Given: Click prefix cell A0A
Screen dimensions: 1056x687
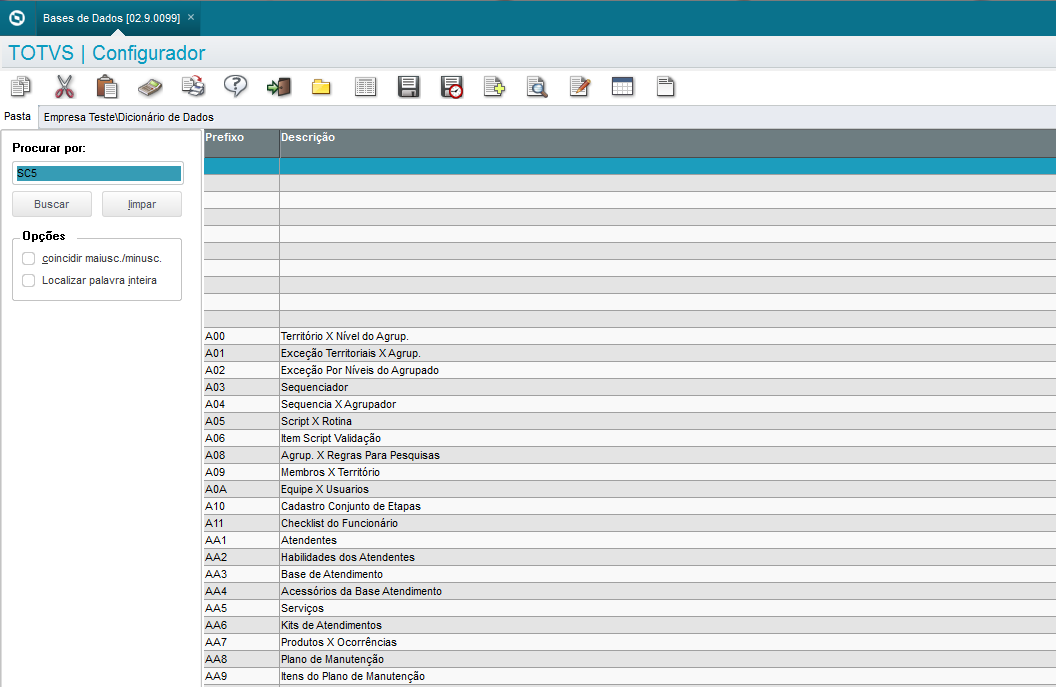Looking at the screenshot, I should click(241, 489).
